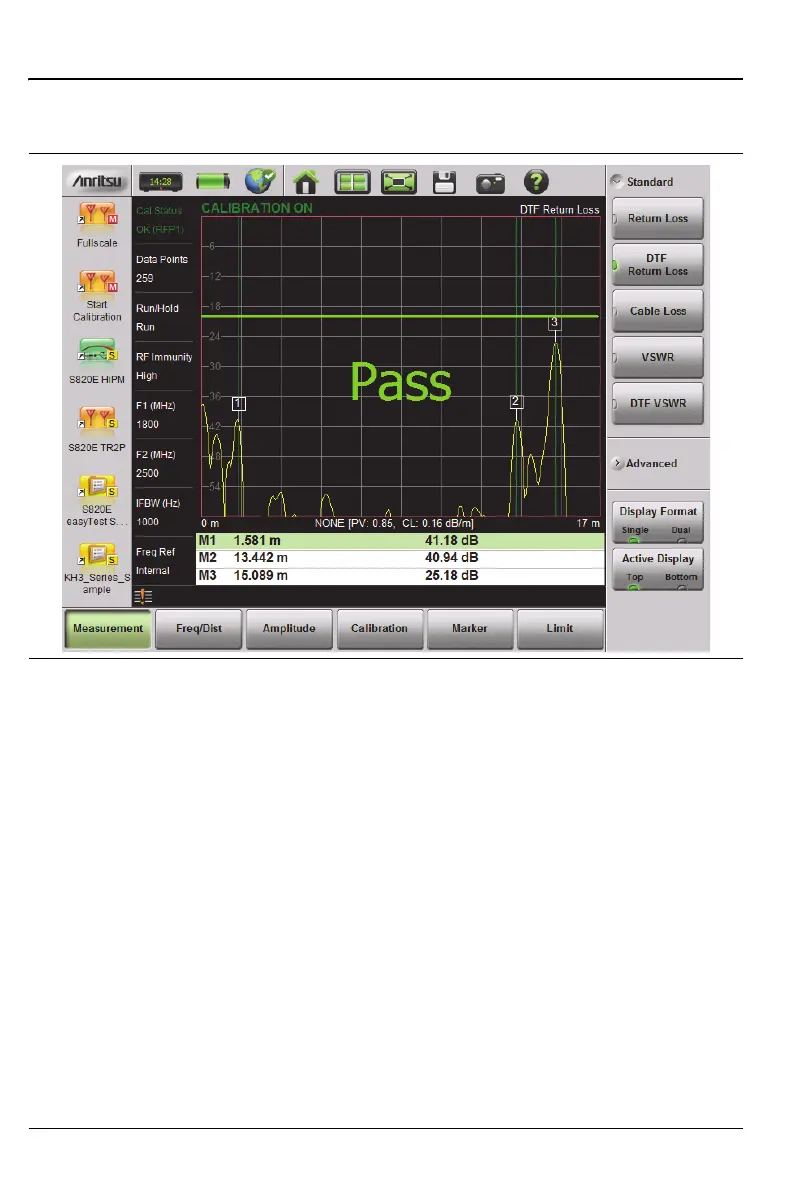Open the KH3_Series_Sample shortcut
792x1192 pixels.
(97, 555)
